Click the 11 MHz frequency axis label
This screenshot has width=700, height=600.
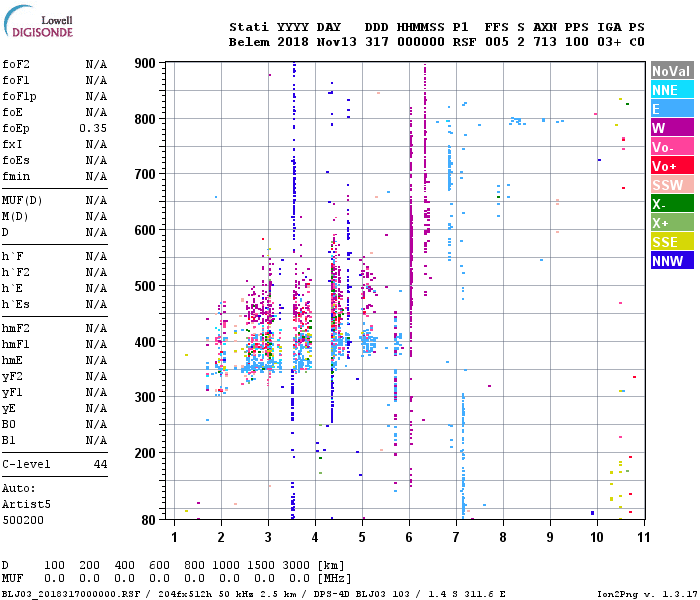pyautogui.click(x=643, y=537)
